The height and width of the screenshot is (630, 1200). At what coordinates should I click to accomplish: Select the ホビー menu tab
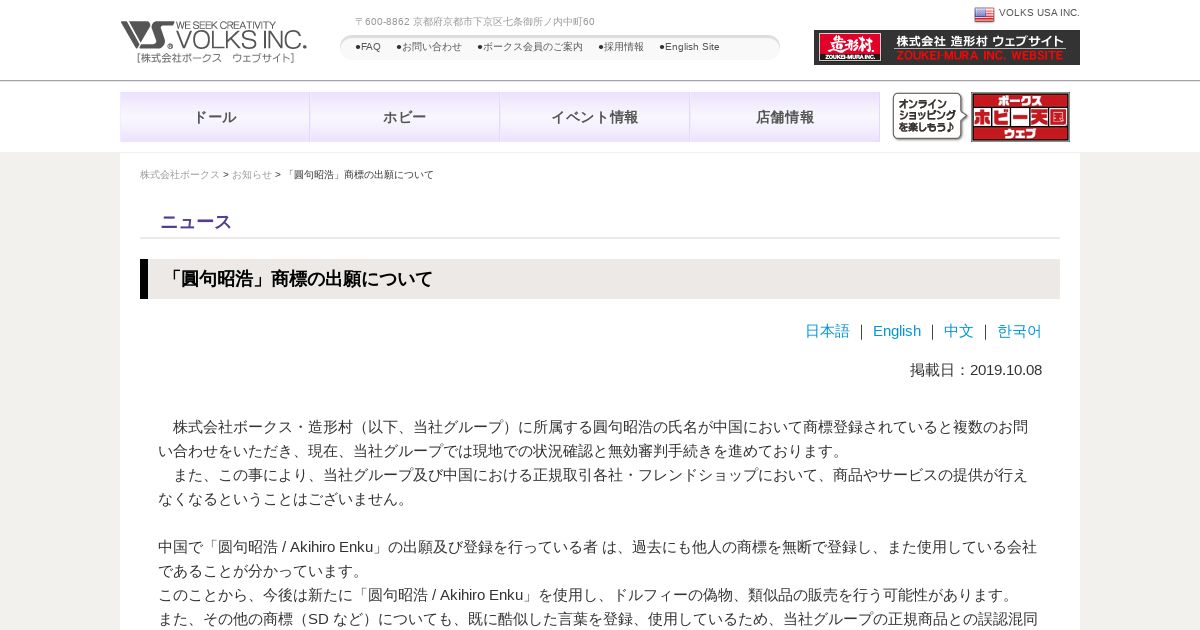click(405, 117)
